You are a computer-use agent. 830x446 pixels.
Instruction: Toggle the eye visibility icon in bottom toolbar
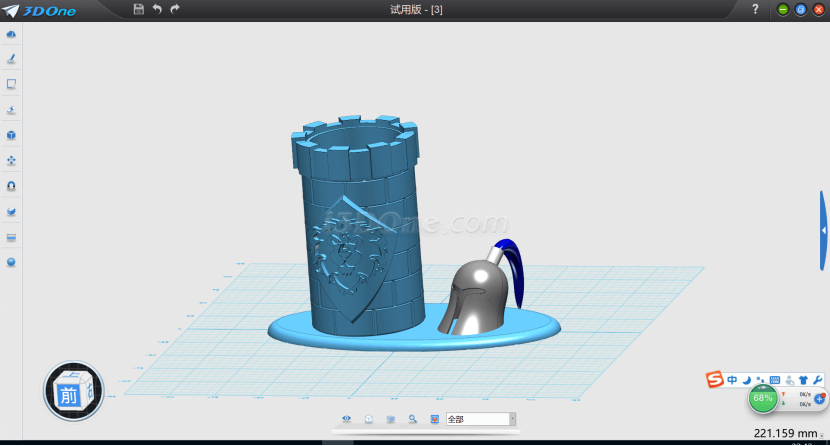(x=347, y=419)
